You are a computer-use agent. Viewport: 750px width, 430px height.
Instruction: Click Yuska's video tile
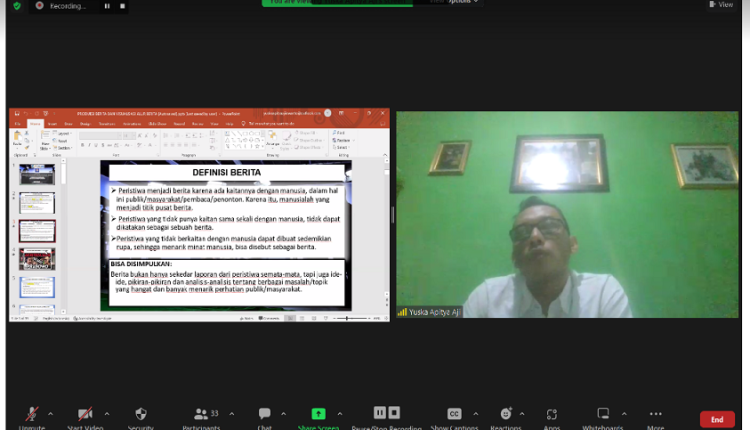(567, 214)
